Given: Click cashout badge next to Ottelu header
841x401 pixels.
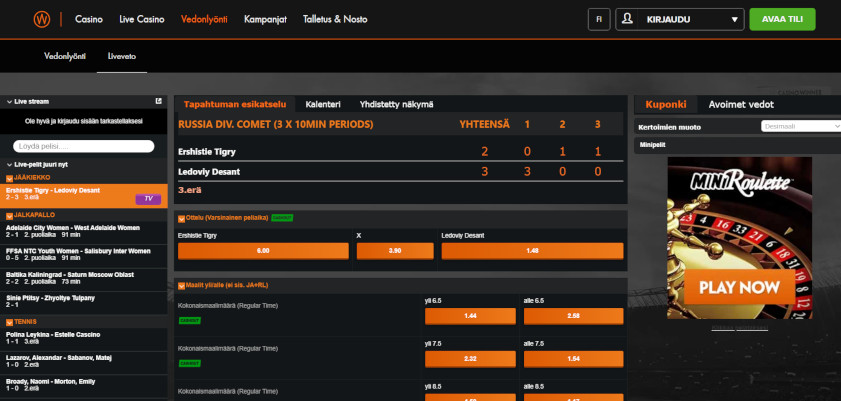Looking at the screenshot, I should (x=282, y=218).
